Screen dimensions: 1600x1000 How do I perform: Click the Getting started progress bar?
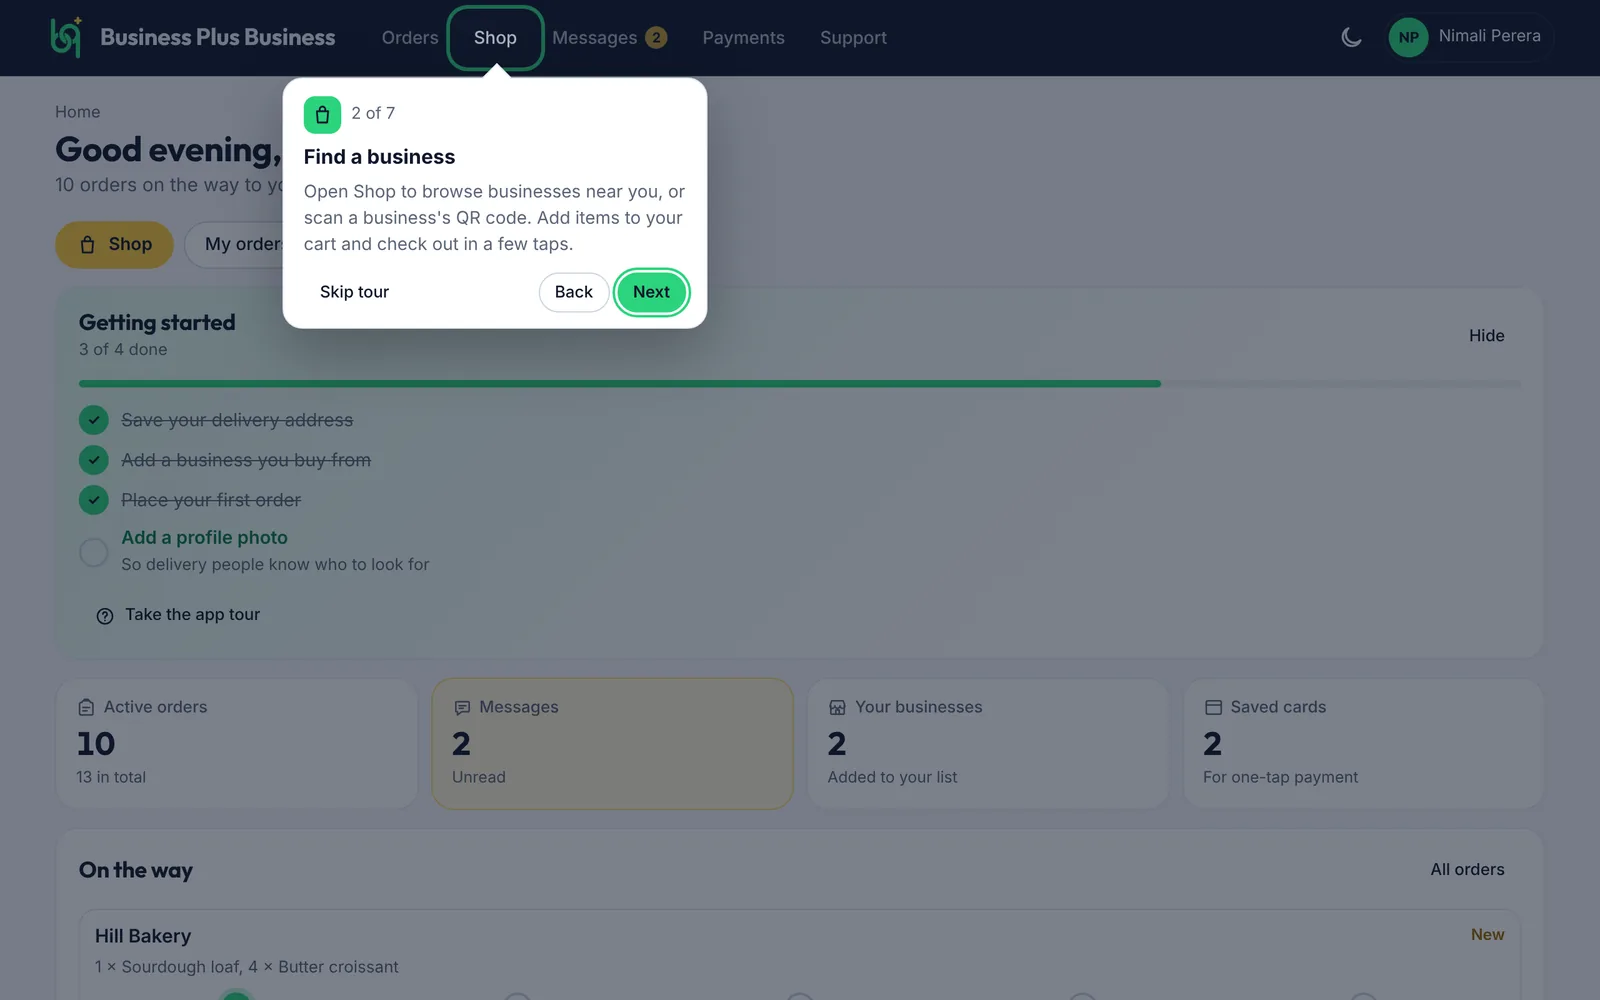click(799, 384)
